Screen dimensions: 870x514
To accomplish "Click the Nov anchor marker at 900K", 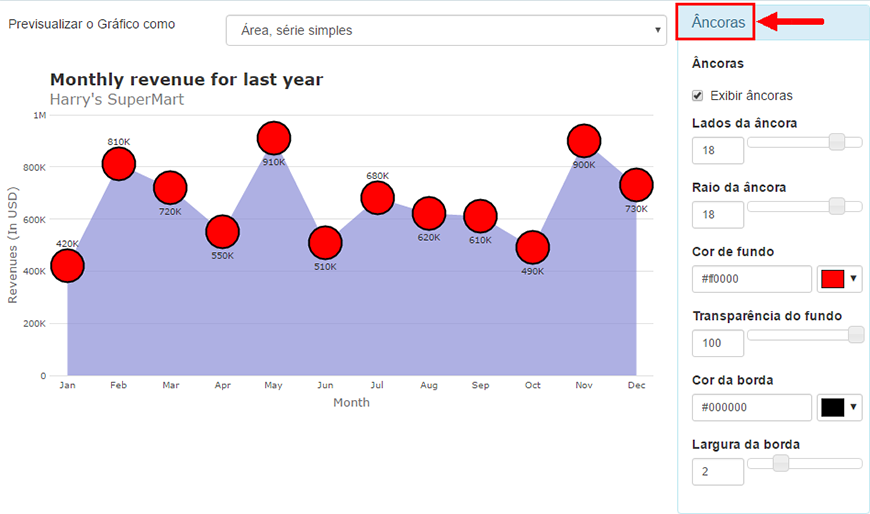I will 584,141.
